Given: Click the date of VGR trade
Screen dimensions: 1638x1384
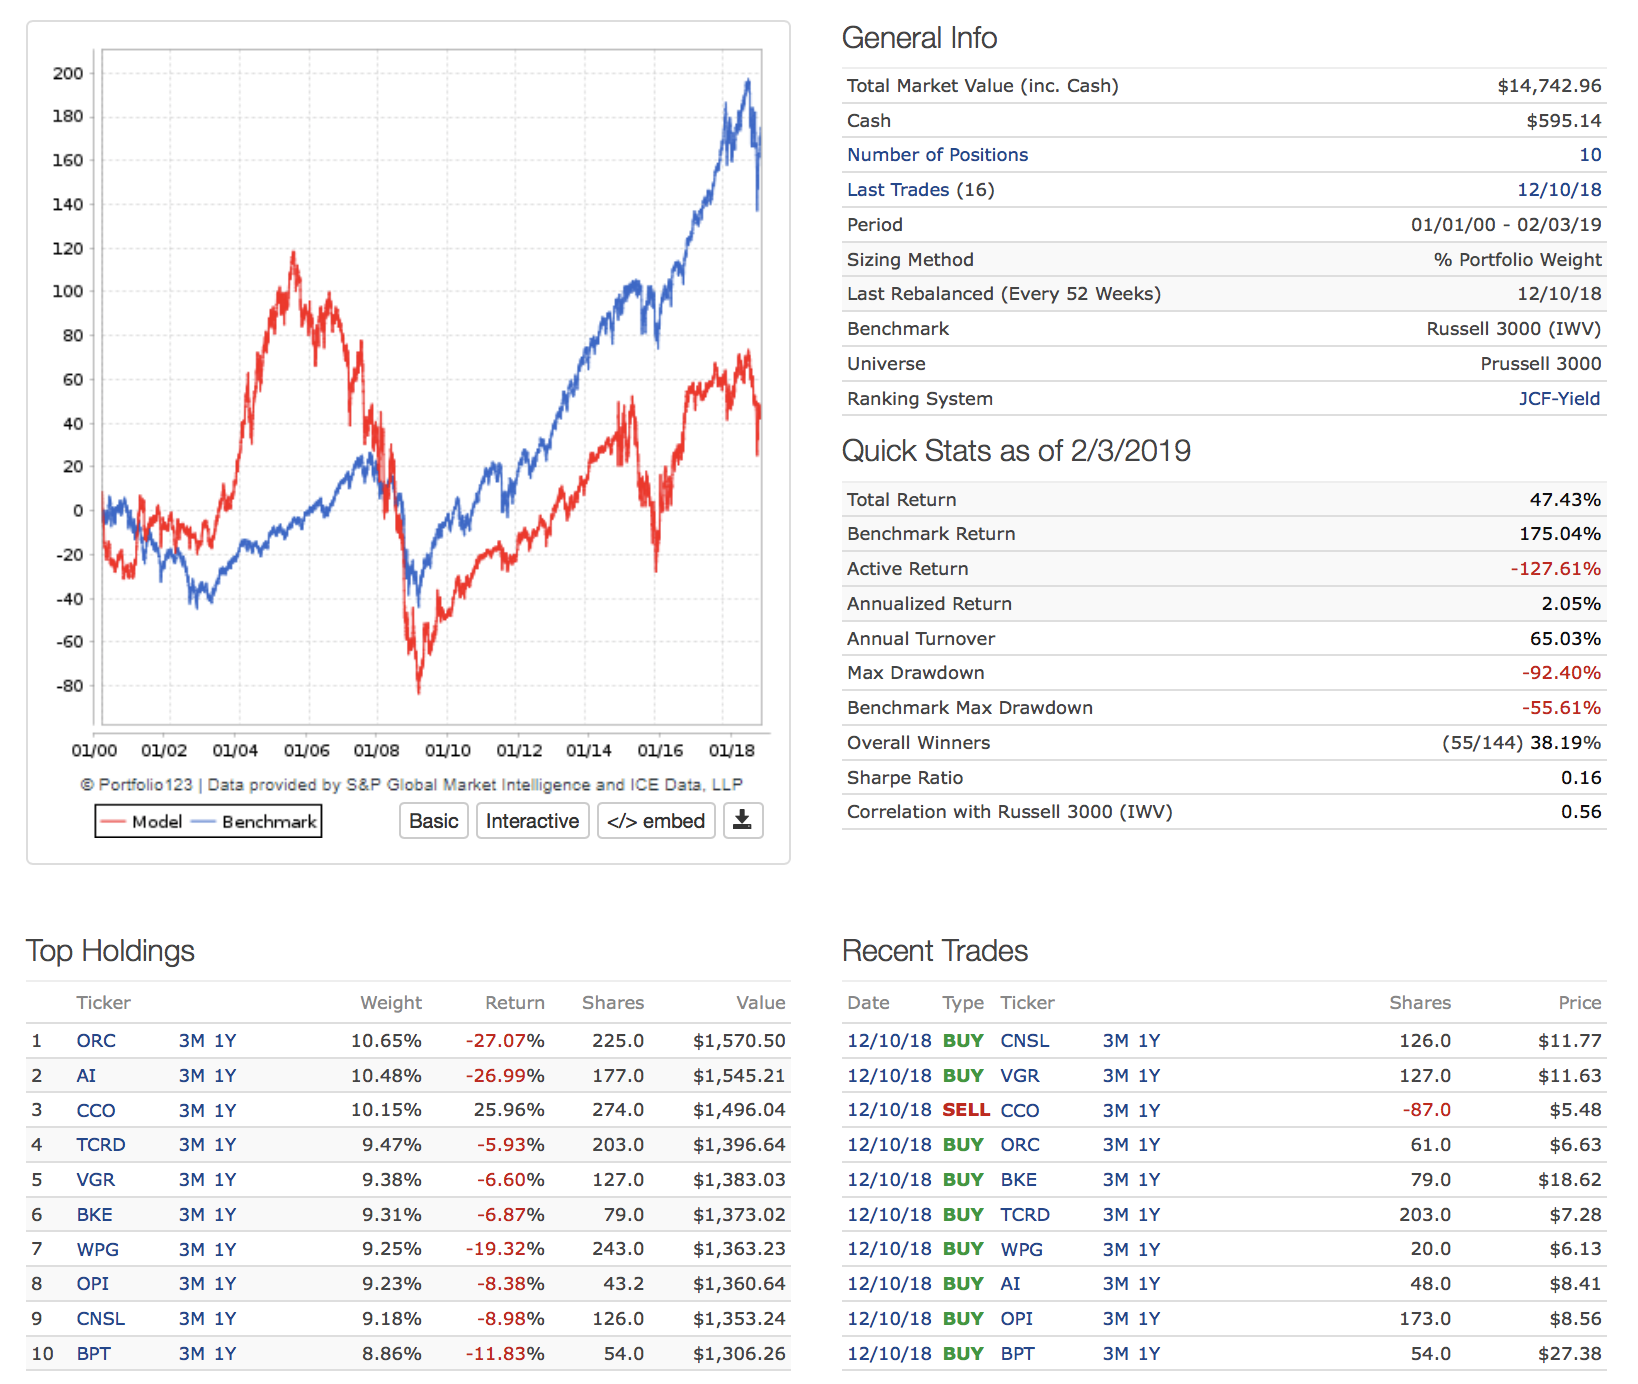Looking at the screenshot, I should pos(889,1076).
